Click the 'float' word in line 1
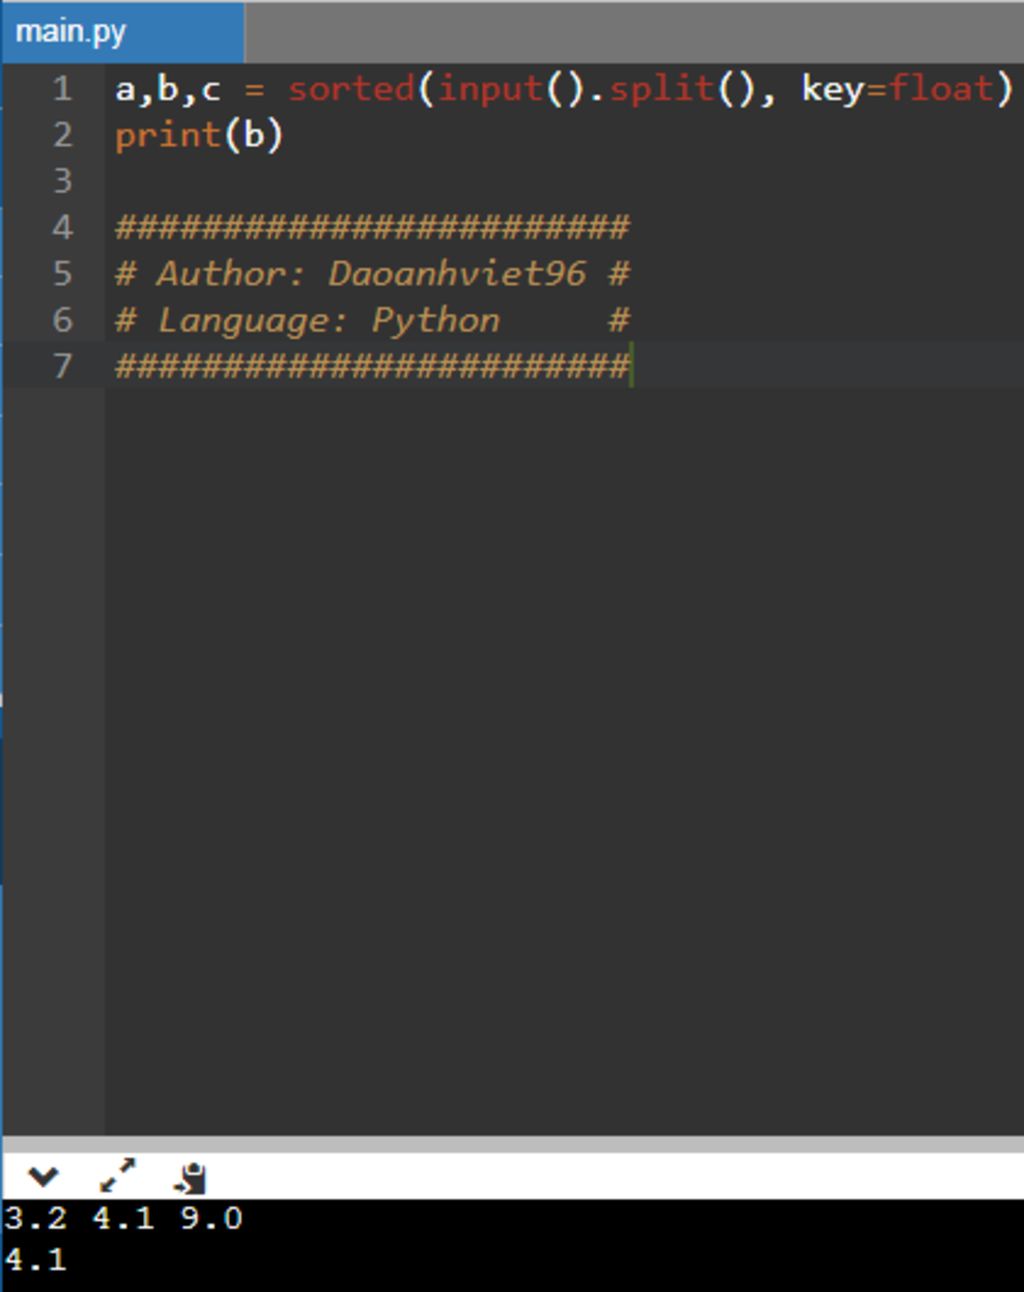The image size is (1024, 1292). click(x=941, y=89)
